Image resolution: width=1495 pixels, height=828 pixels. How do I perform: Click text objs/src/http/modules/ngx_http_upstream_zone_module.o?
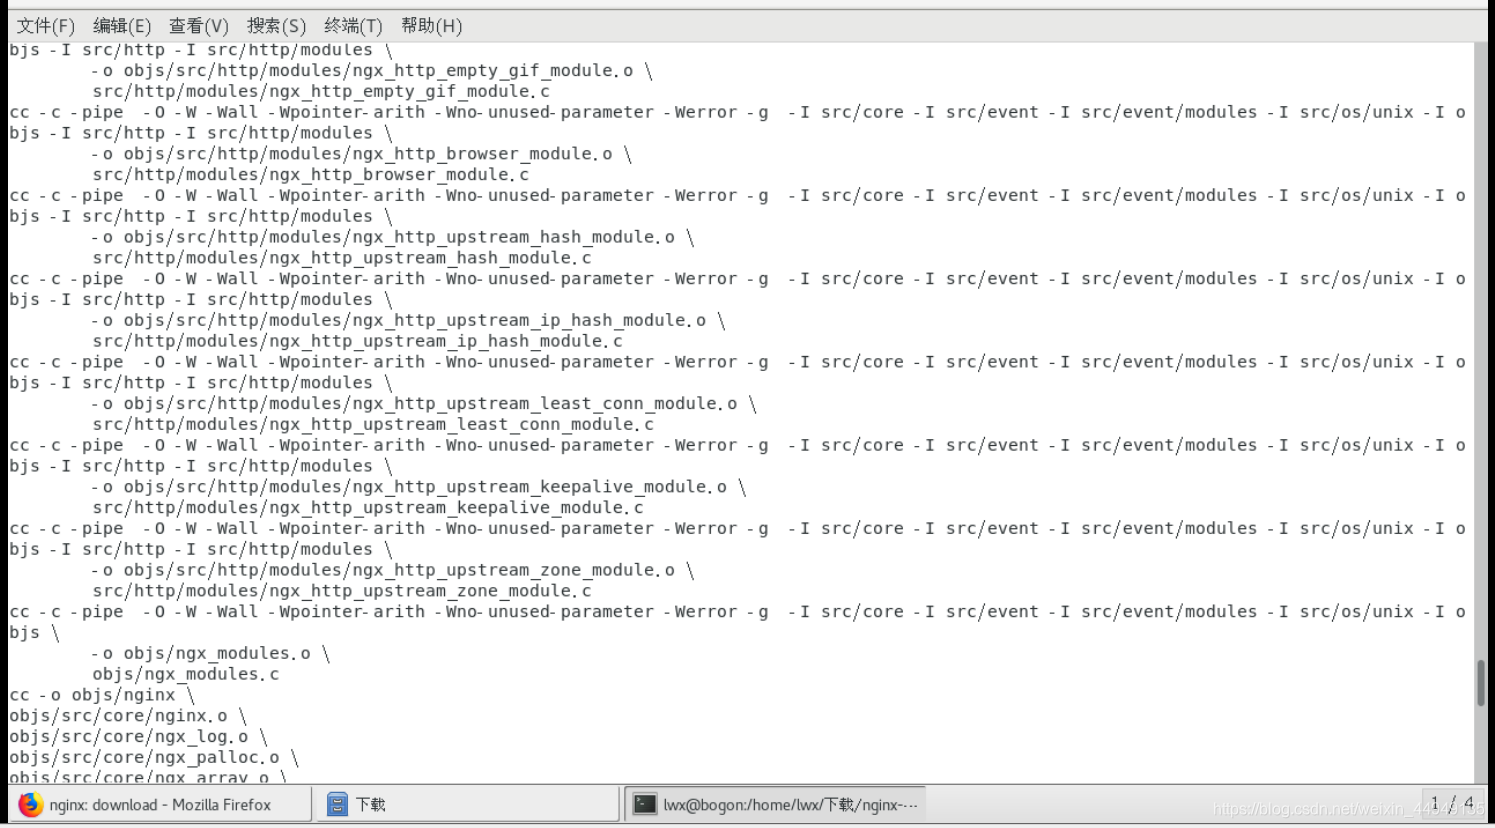398,569
